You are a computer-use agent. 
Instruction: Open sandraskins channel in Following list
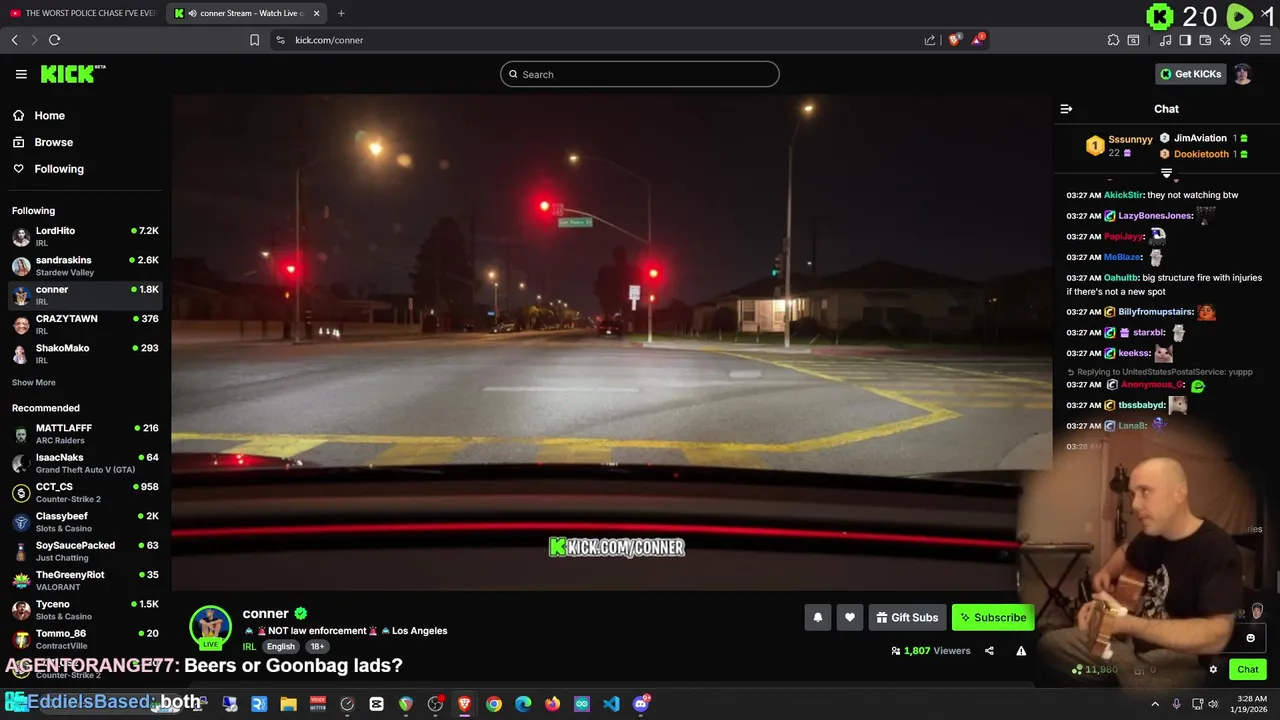85,266
